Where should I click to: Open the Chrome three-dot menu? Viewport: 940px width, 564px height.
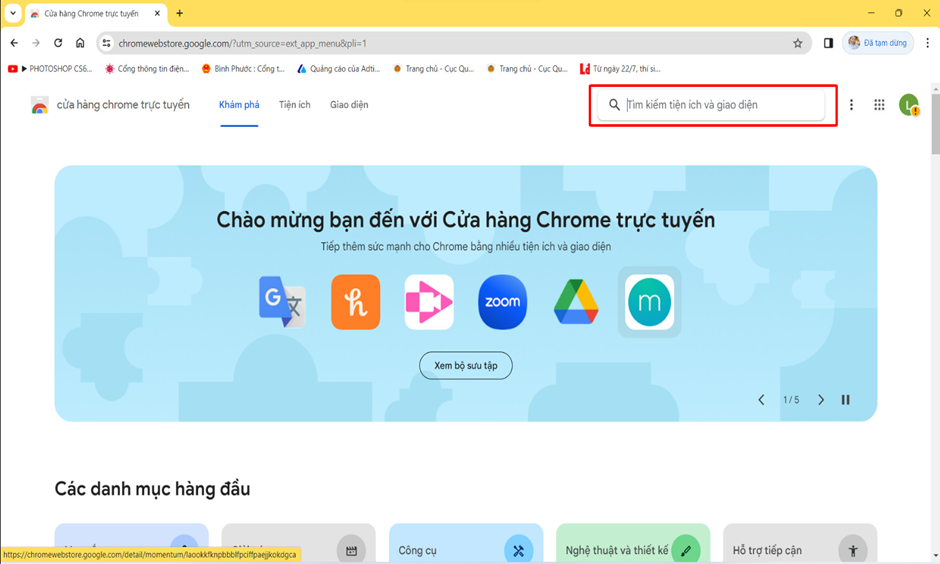coord(927,43)
